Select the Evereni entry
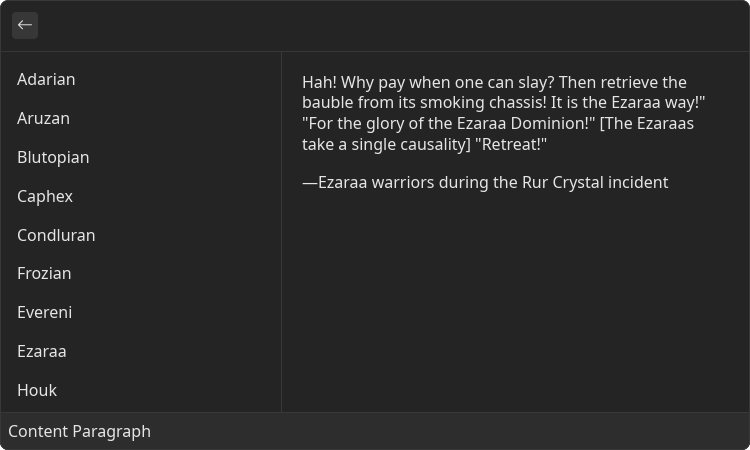 pos(141,312)
